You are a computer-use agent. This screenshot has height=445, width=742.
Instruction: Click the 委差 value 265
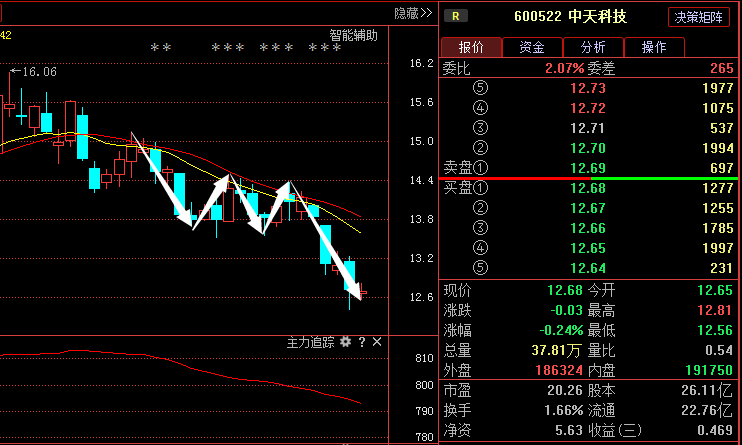click(722, 69)
